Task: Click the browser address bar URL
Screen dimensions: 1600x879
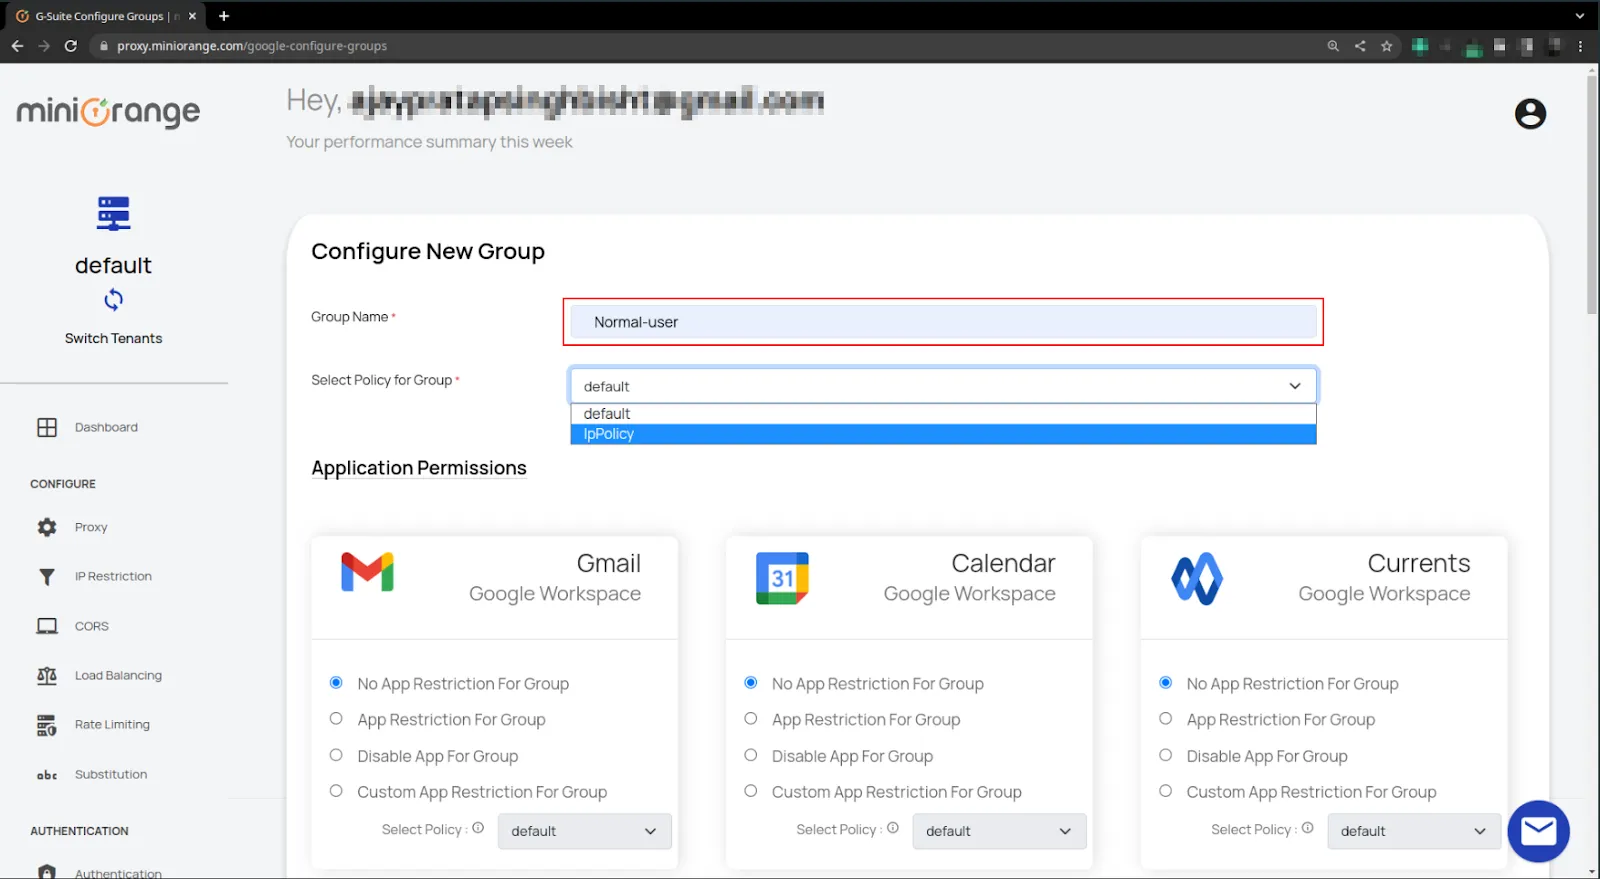Action: [x=252, y=46]
